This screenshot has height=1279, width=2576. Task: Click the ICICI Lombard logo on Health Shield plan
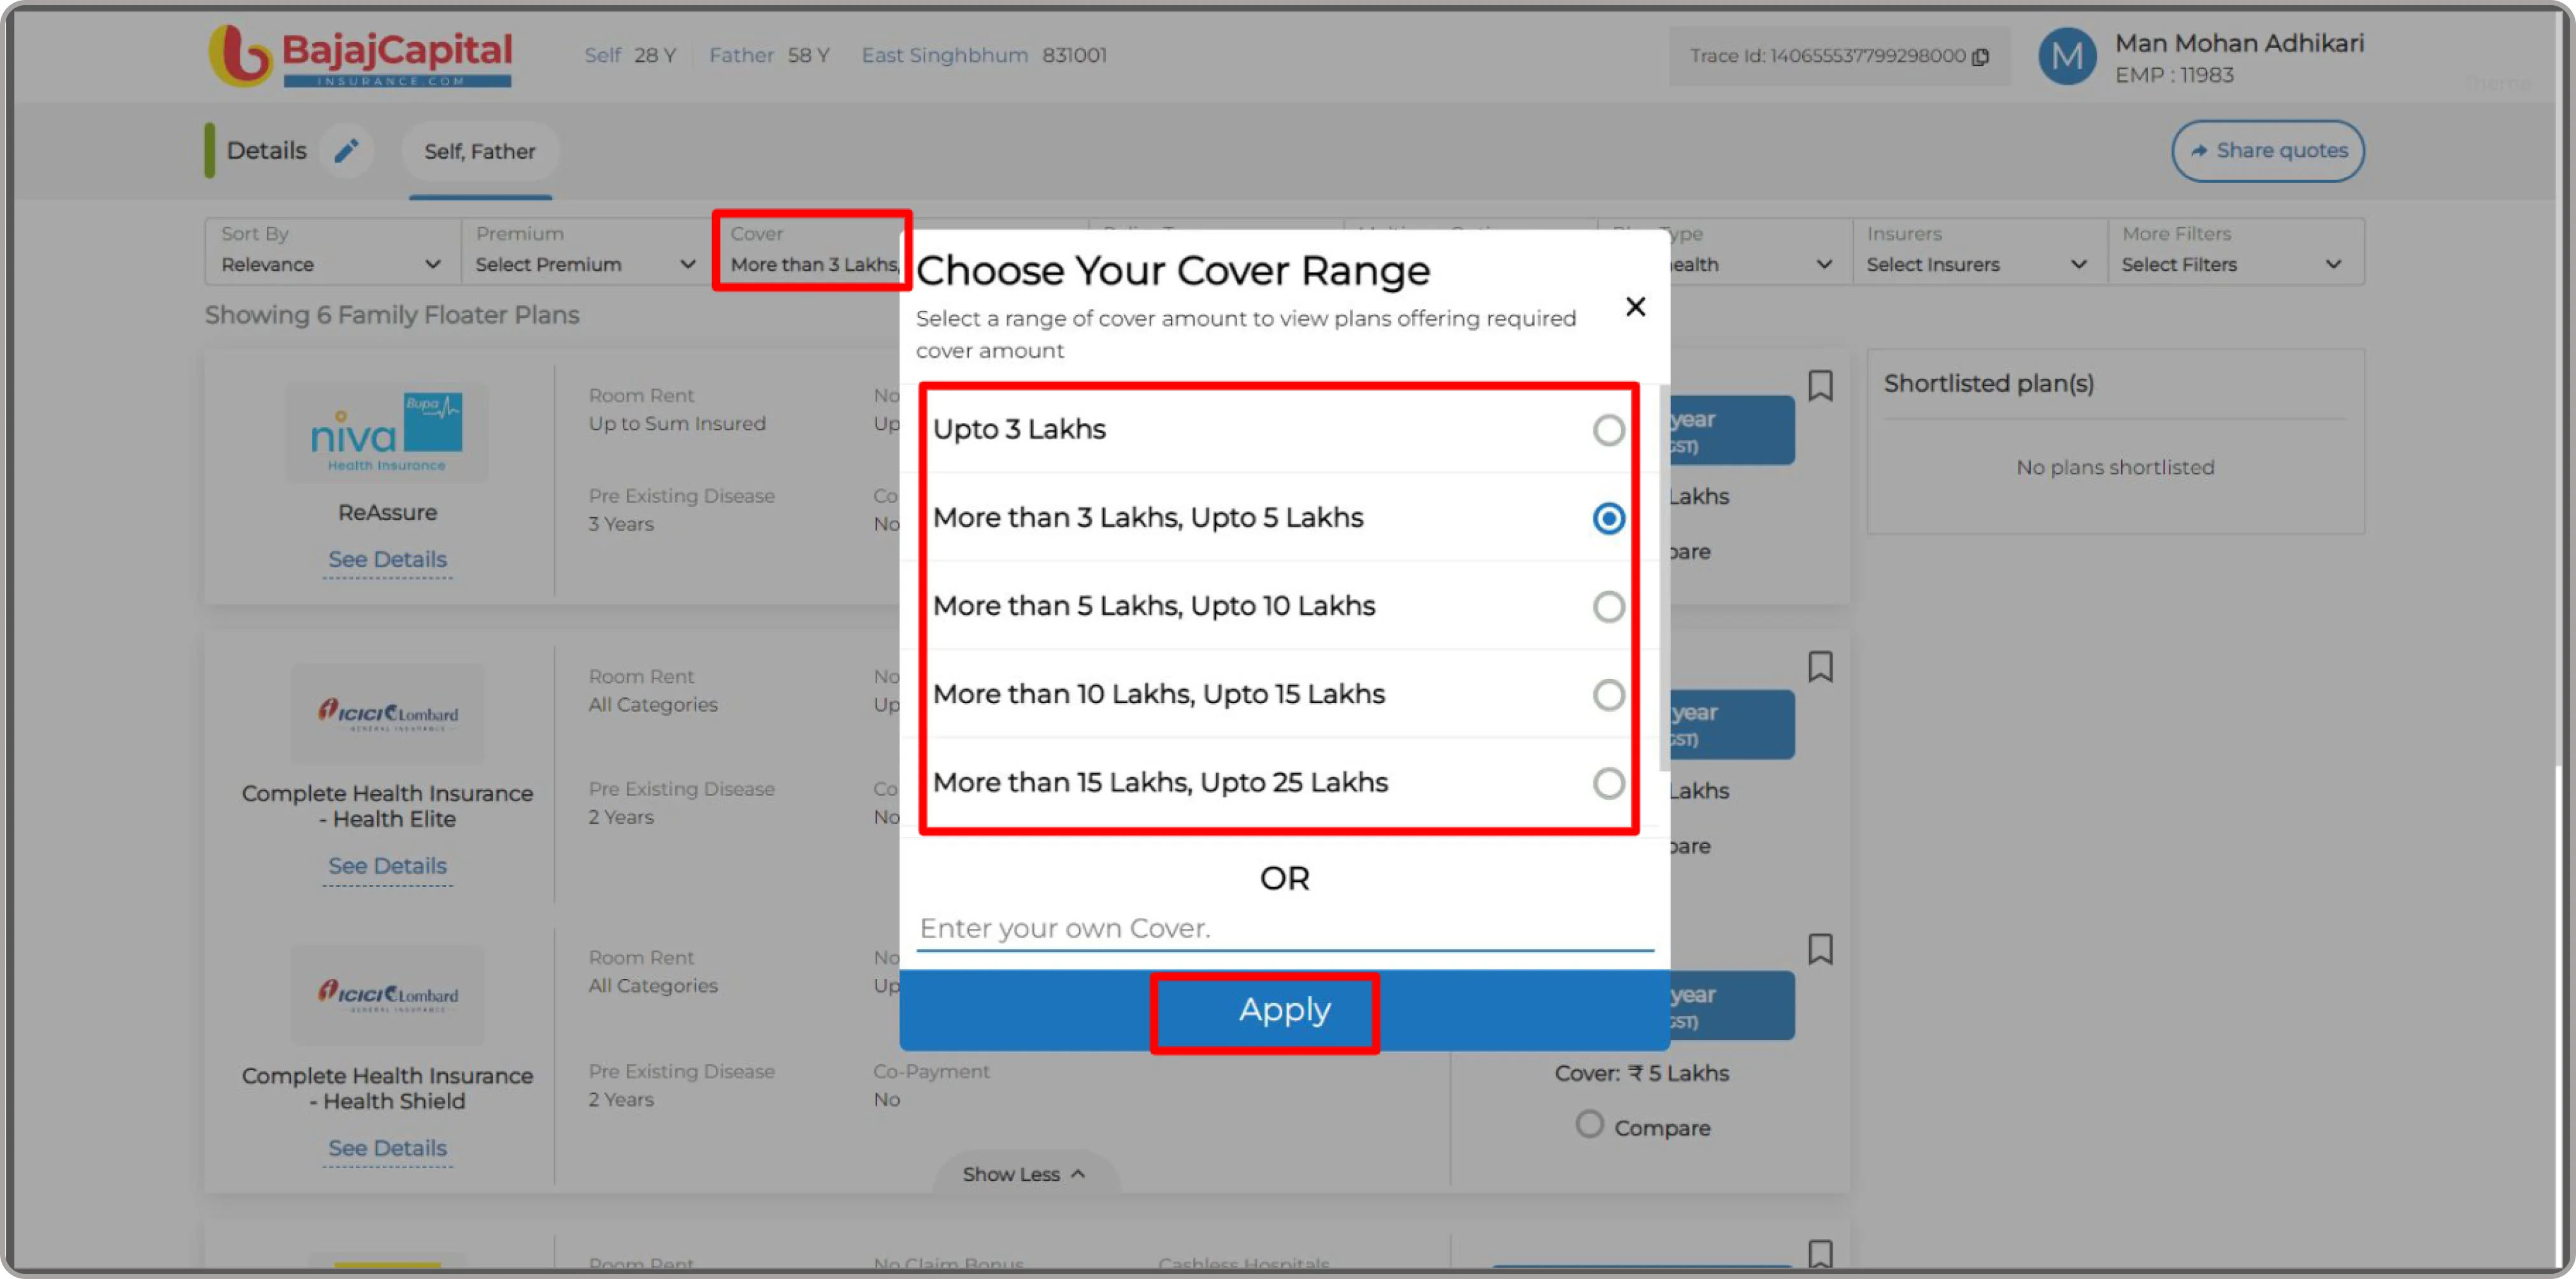click(387, 995)
